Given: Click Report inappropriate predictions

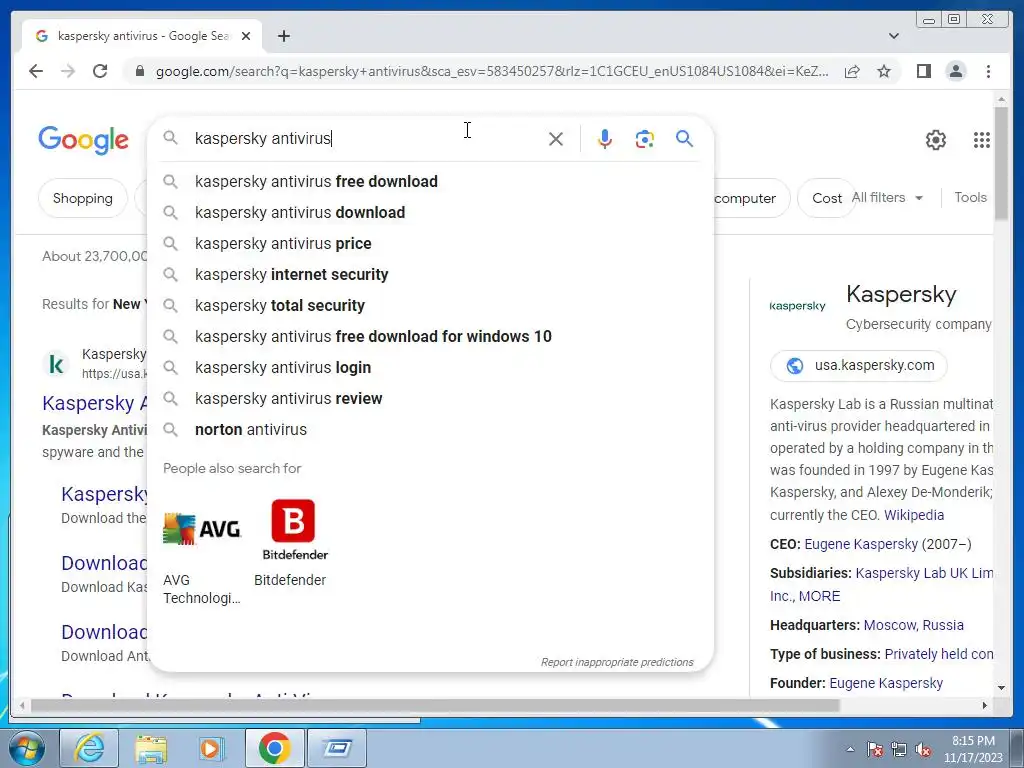Looking at the screenshot, I should coord(617,662).
